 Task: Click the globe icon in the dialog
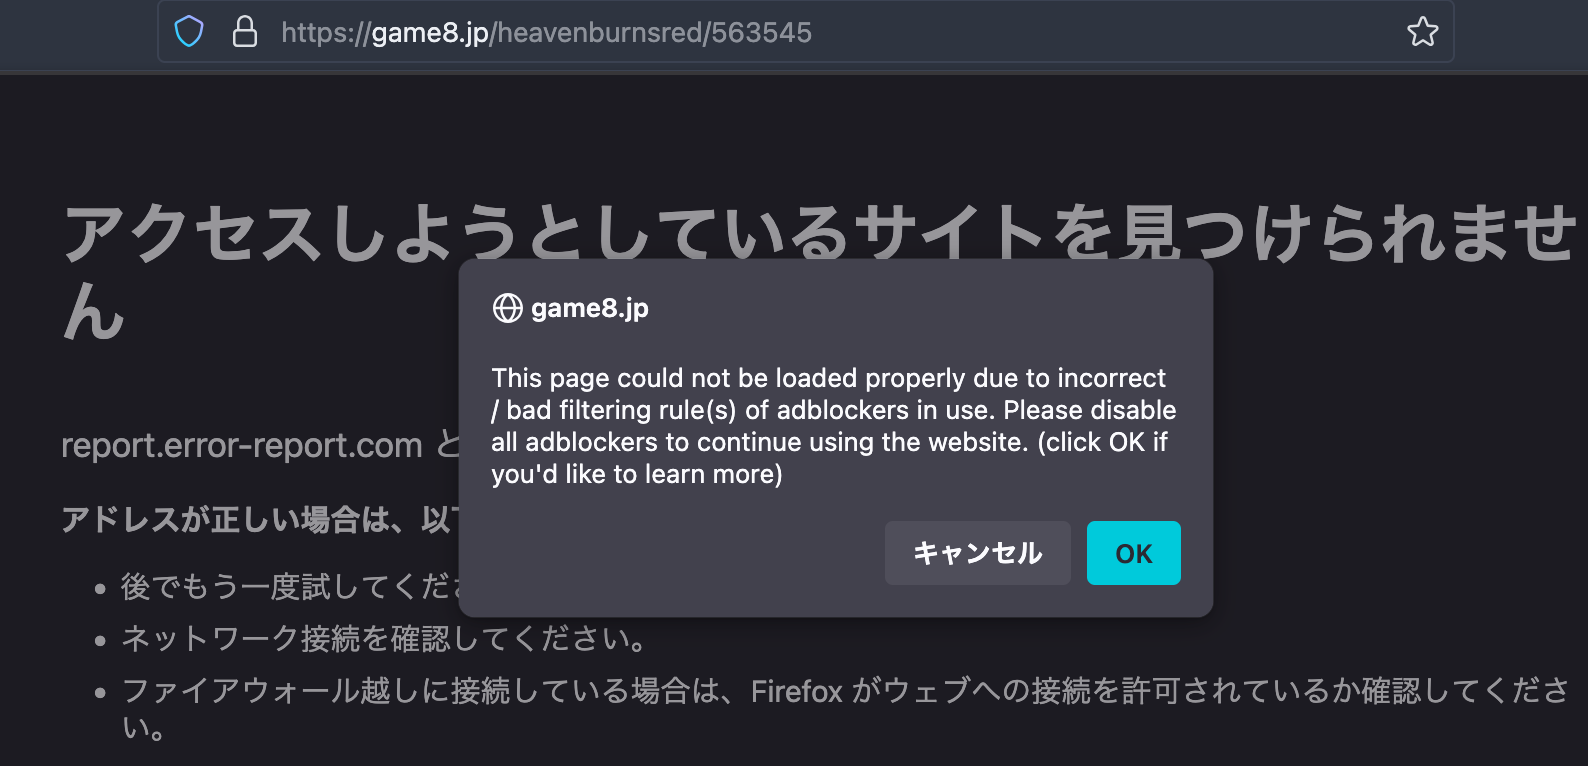[507, 308]
